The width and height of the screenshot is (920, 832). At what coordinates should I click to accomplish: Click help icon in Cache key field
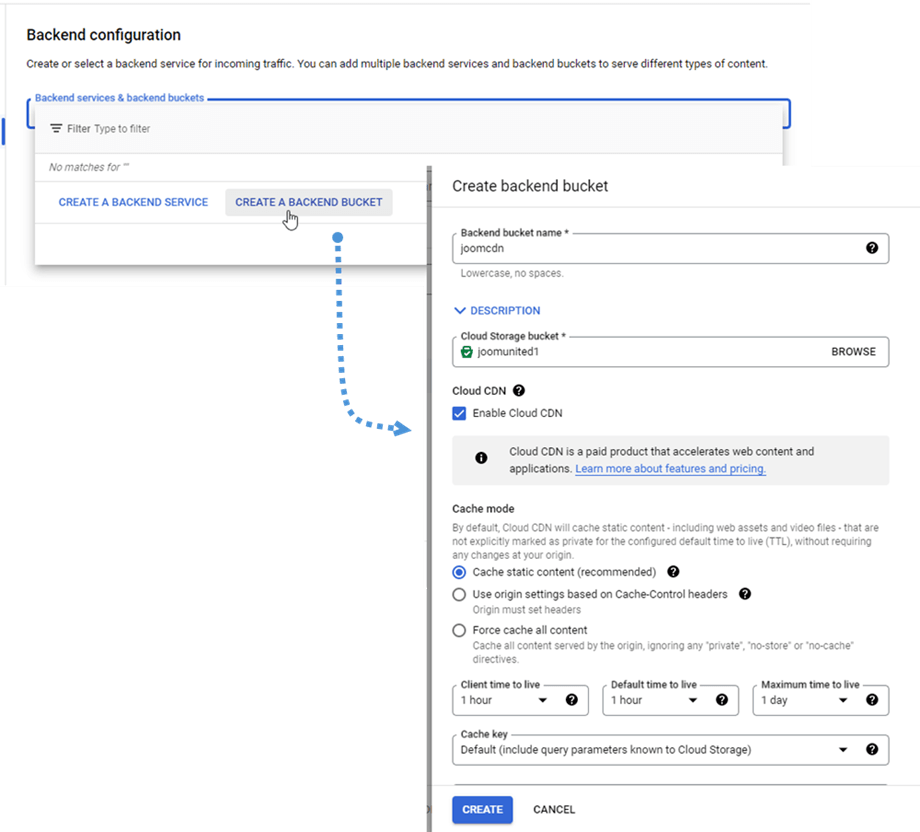tap(872, 749)
